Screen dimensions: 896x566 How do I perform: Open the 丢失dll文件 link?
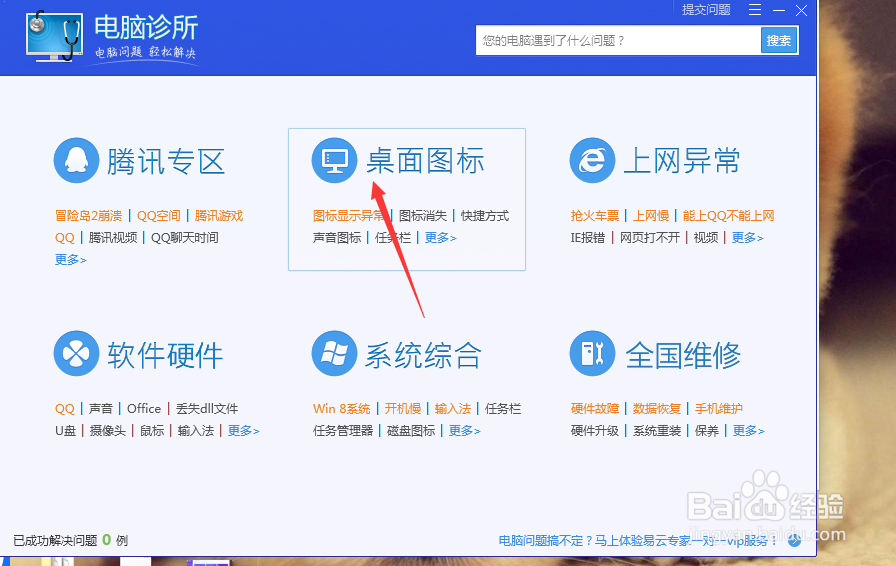pyautogui.click(x=207, y=409)
